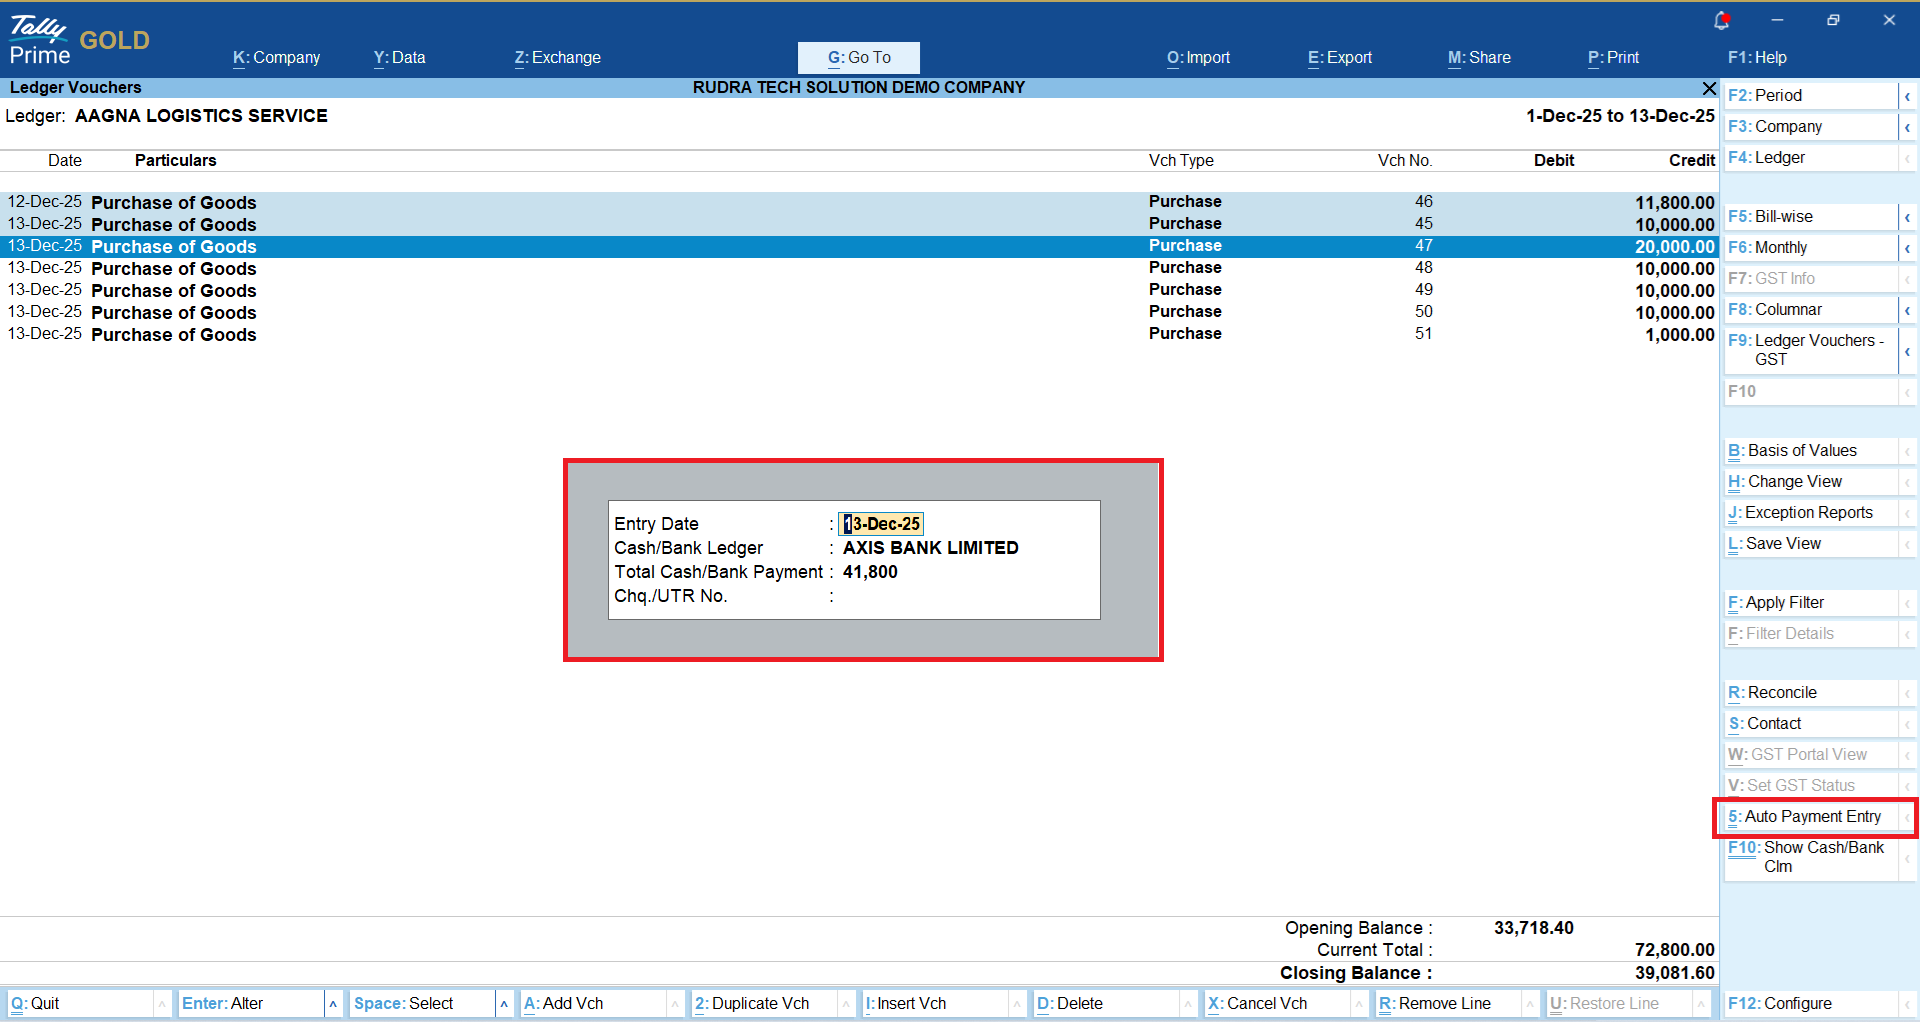Close the Ledger Vouchers screen with X
This screenshot has width=1920, height=1022.
(1709, 88)
